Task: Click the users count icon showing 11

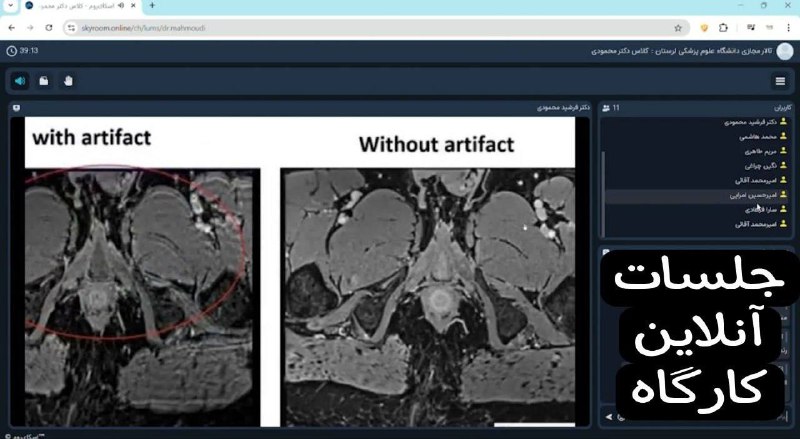Action: (x=607, y=107)
